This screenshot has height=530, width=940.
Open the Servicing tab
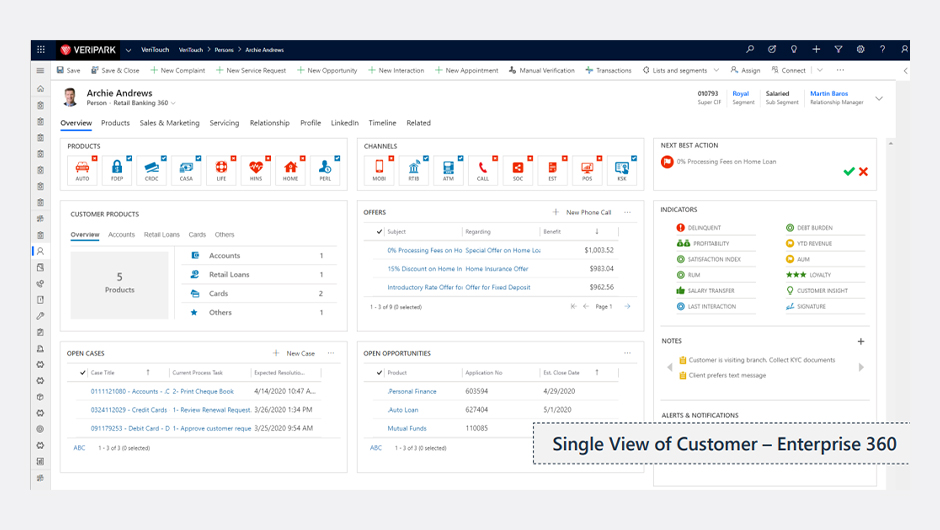(224, 123)
